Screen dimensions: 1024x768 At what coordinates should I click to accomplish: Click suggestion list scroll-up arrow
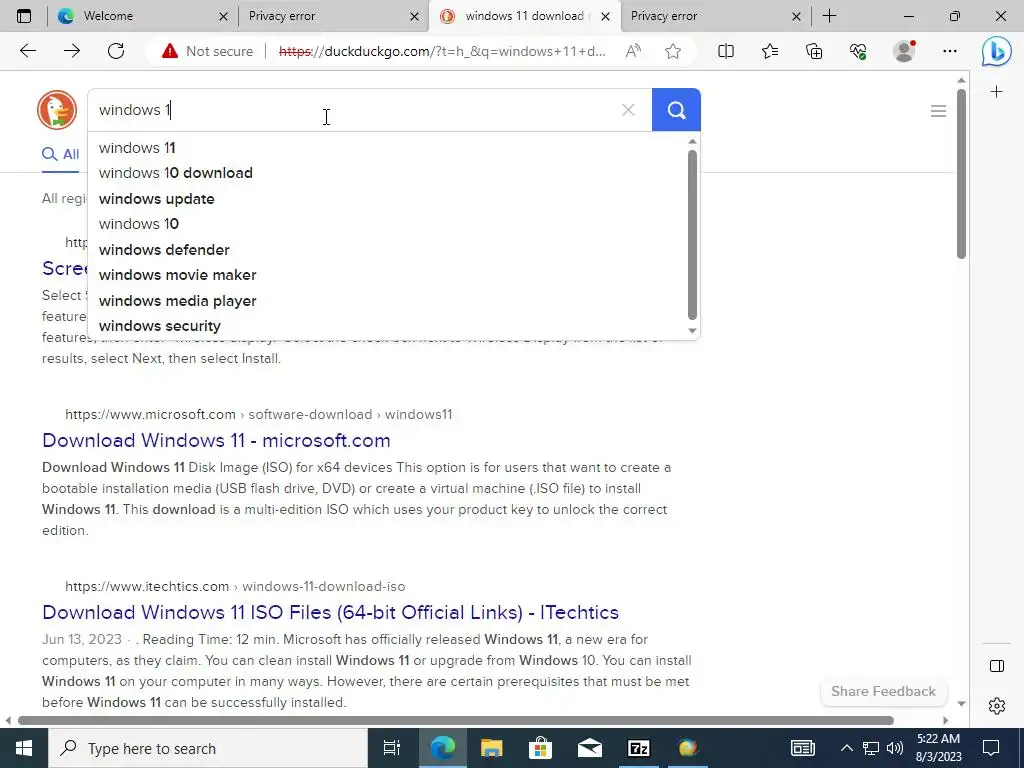point(692,142)
